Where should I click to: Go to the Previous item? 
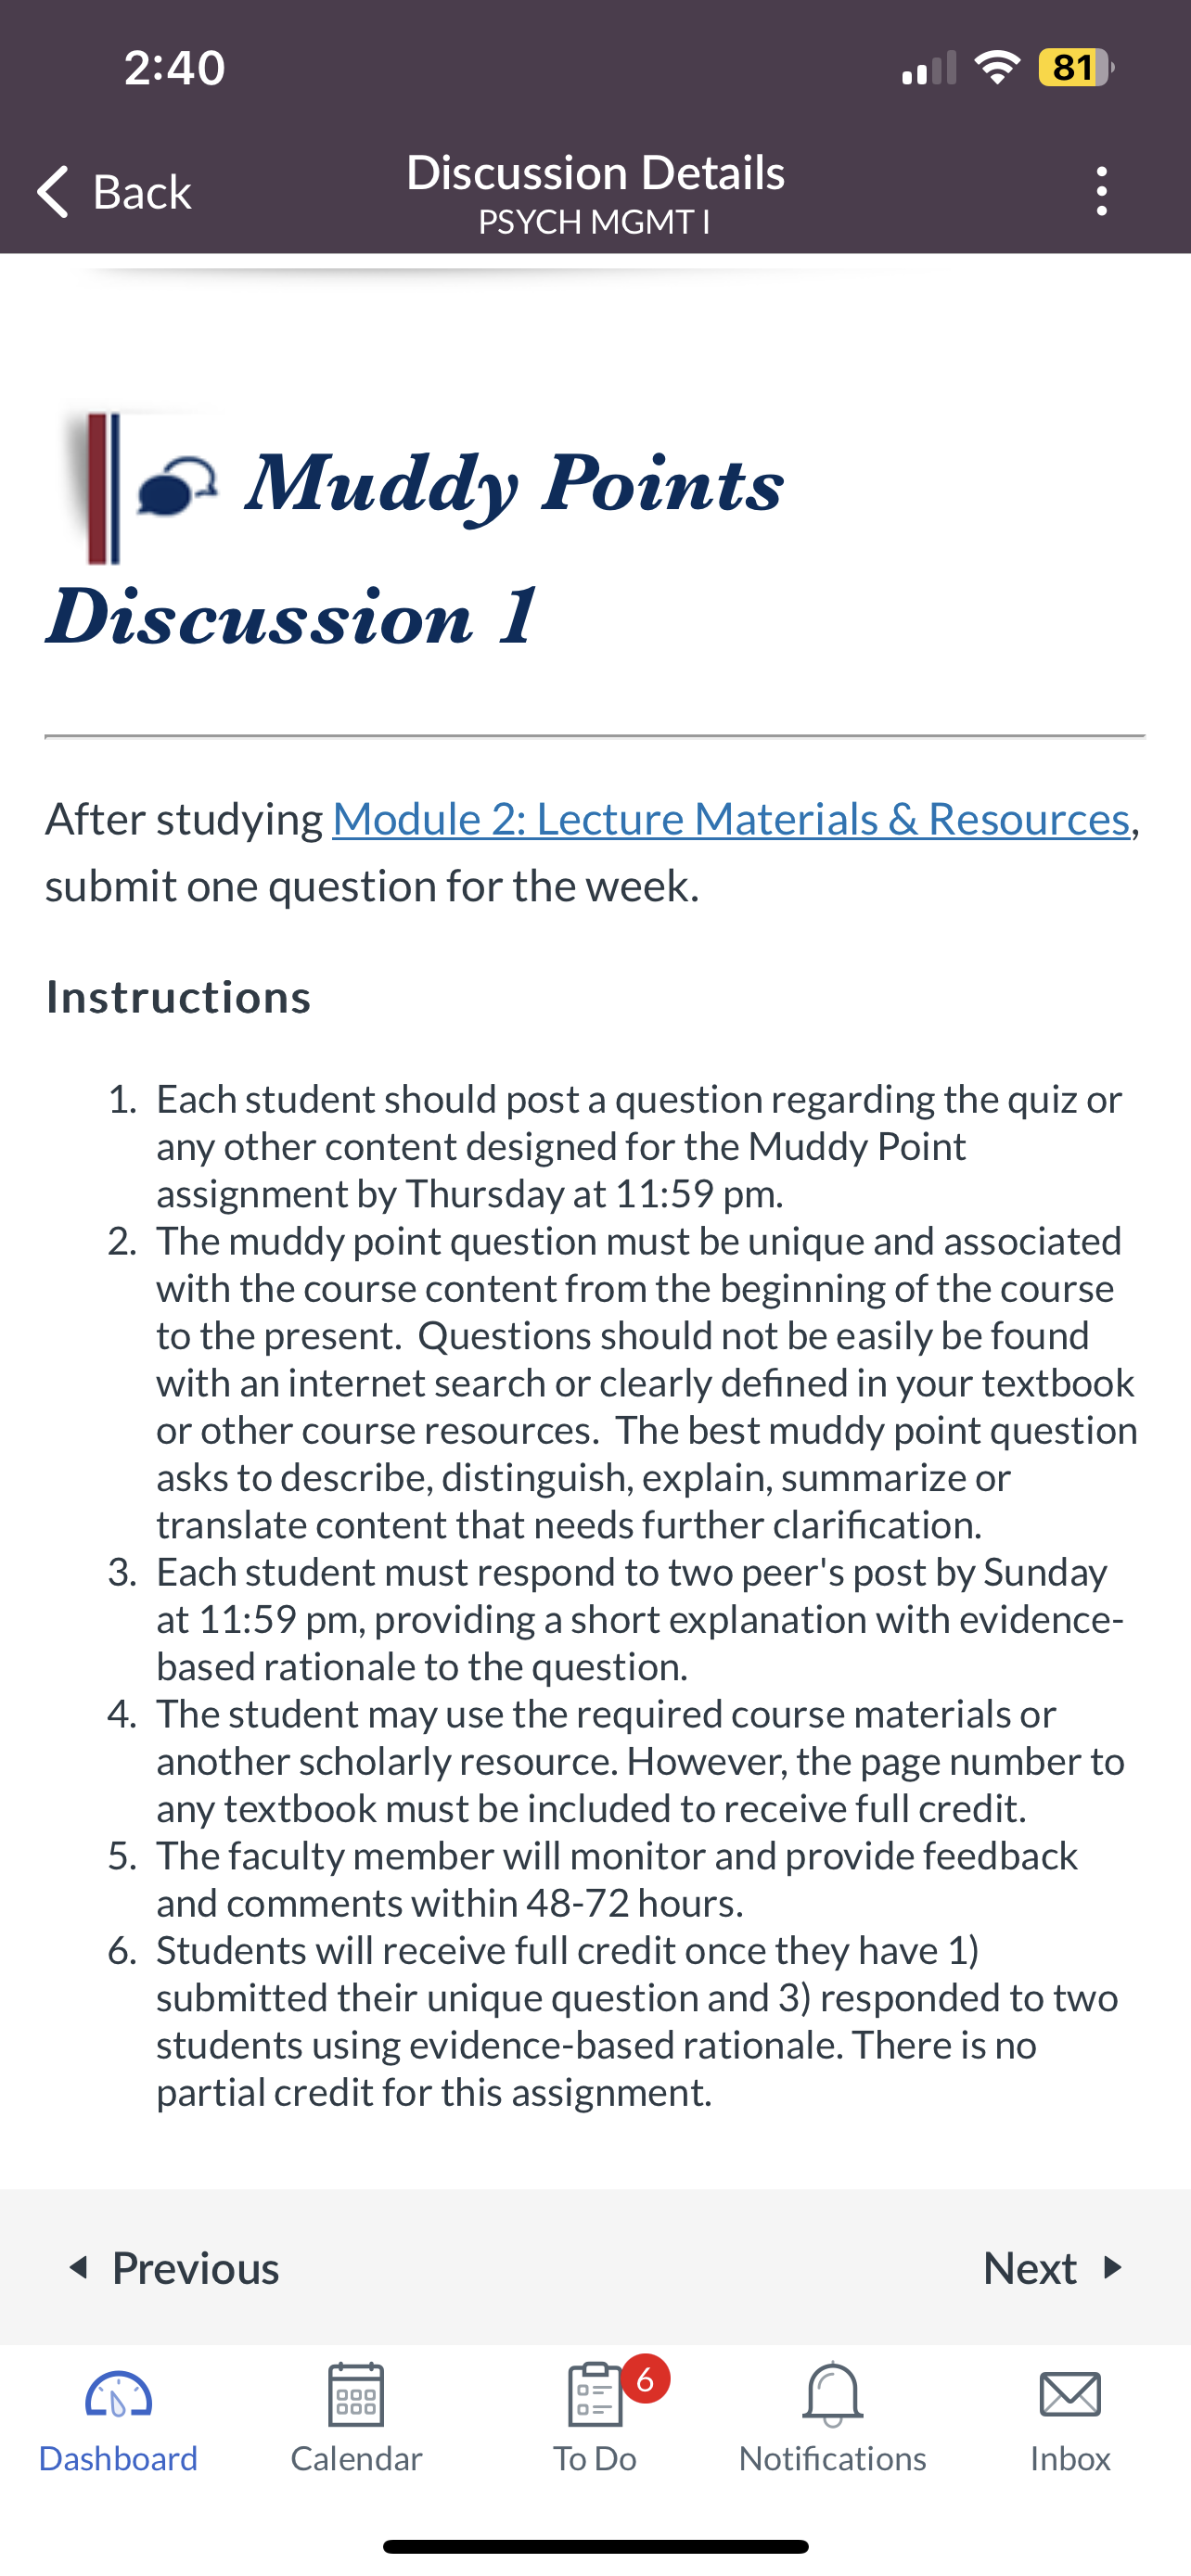coord(173,2268)
